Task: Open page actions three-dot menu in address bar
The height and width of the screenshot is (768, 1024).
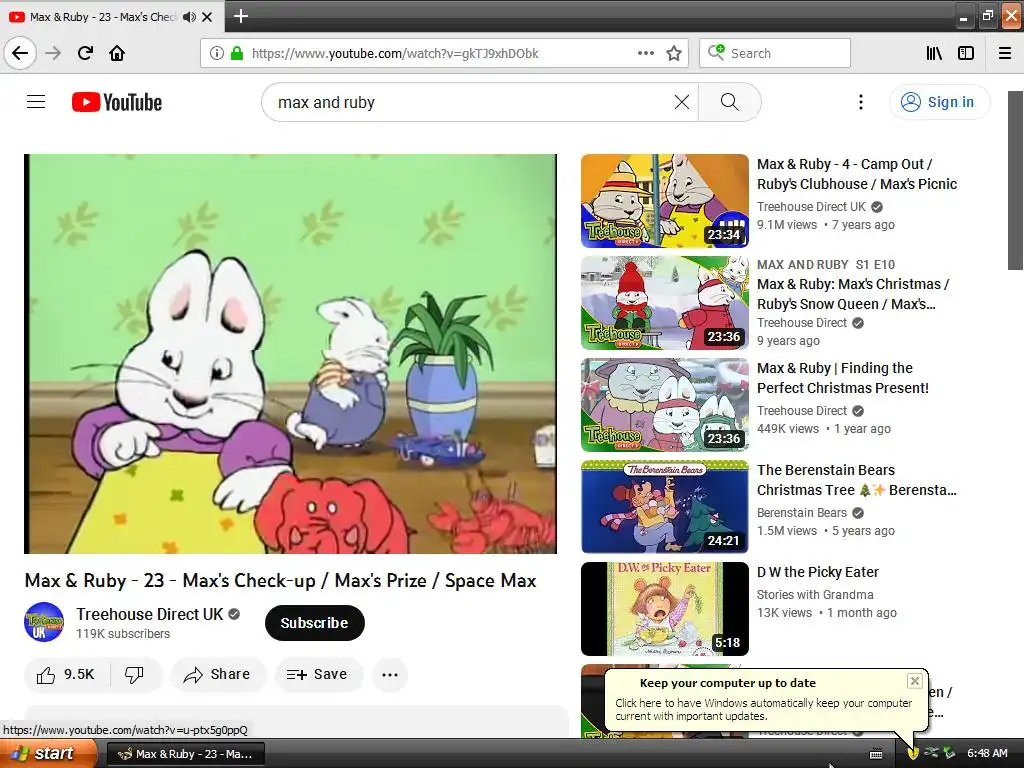Action: (645, 53)
